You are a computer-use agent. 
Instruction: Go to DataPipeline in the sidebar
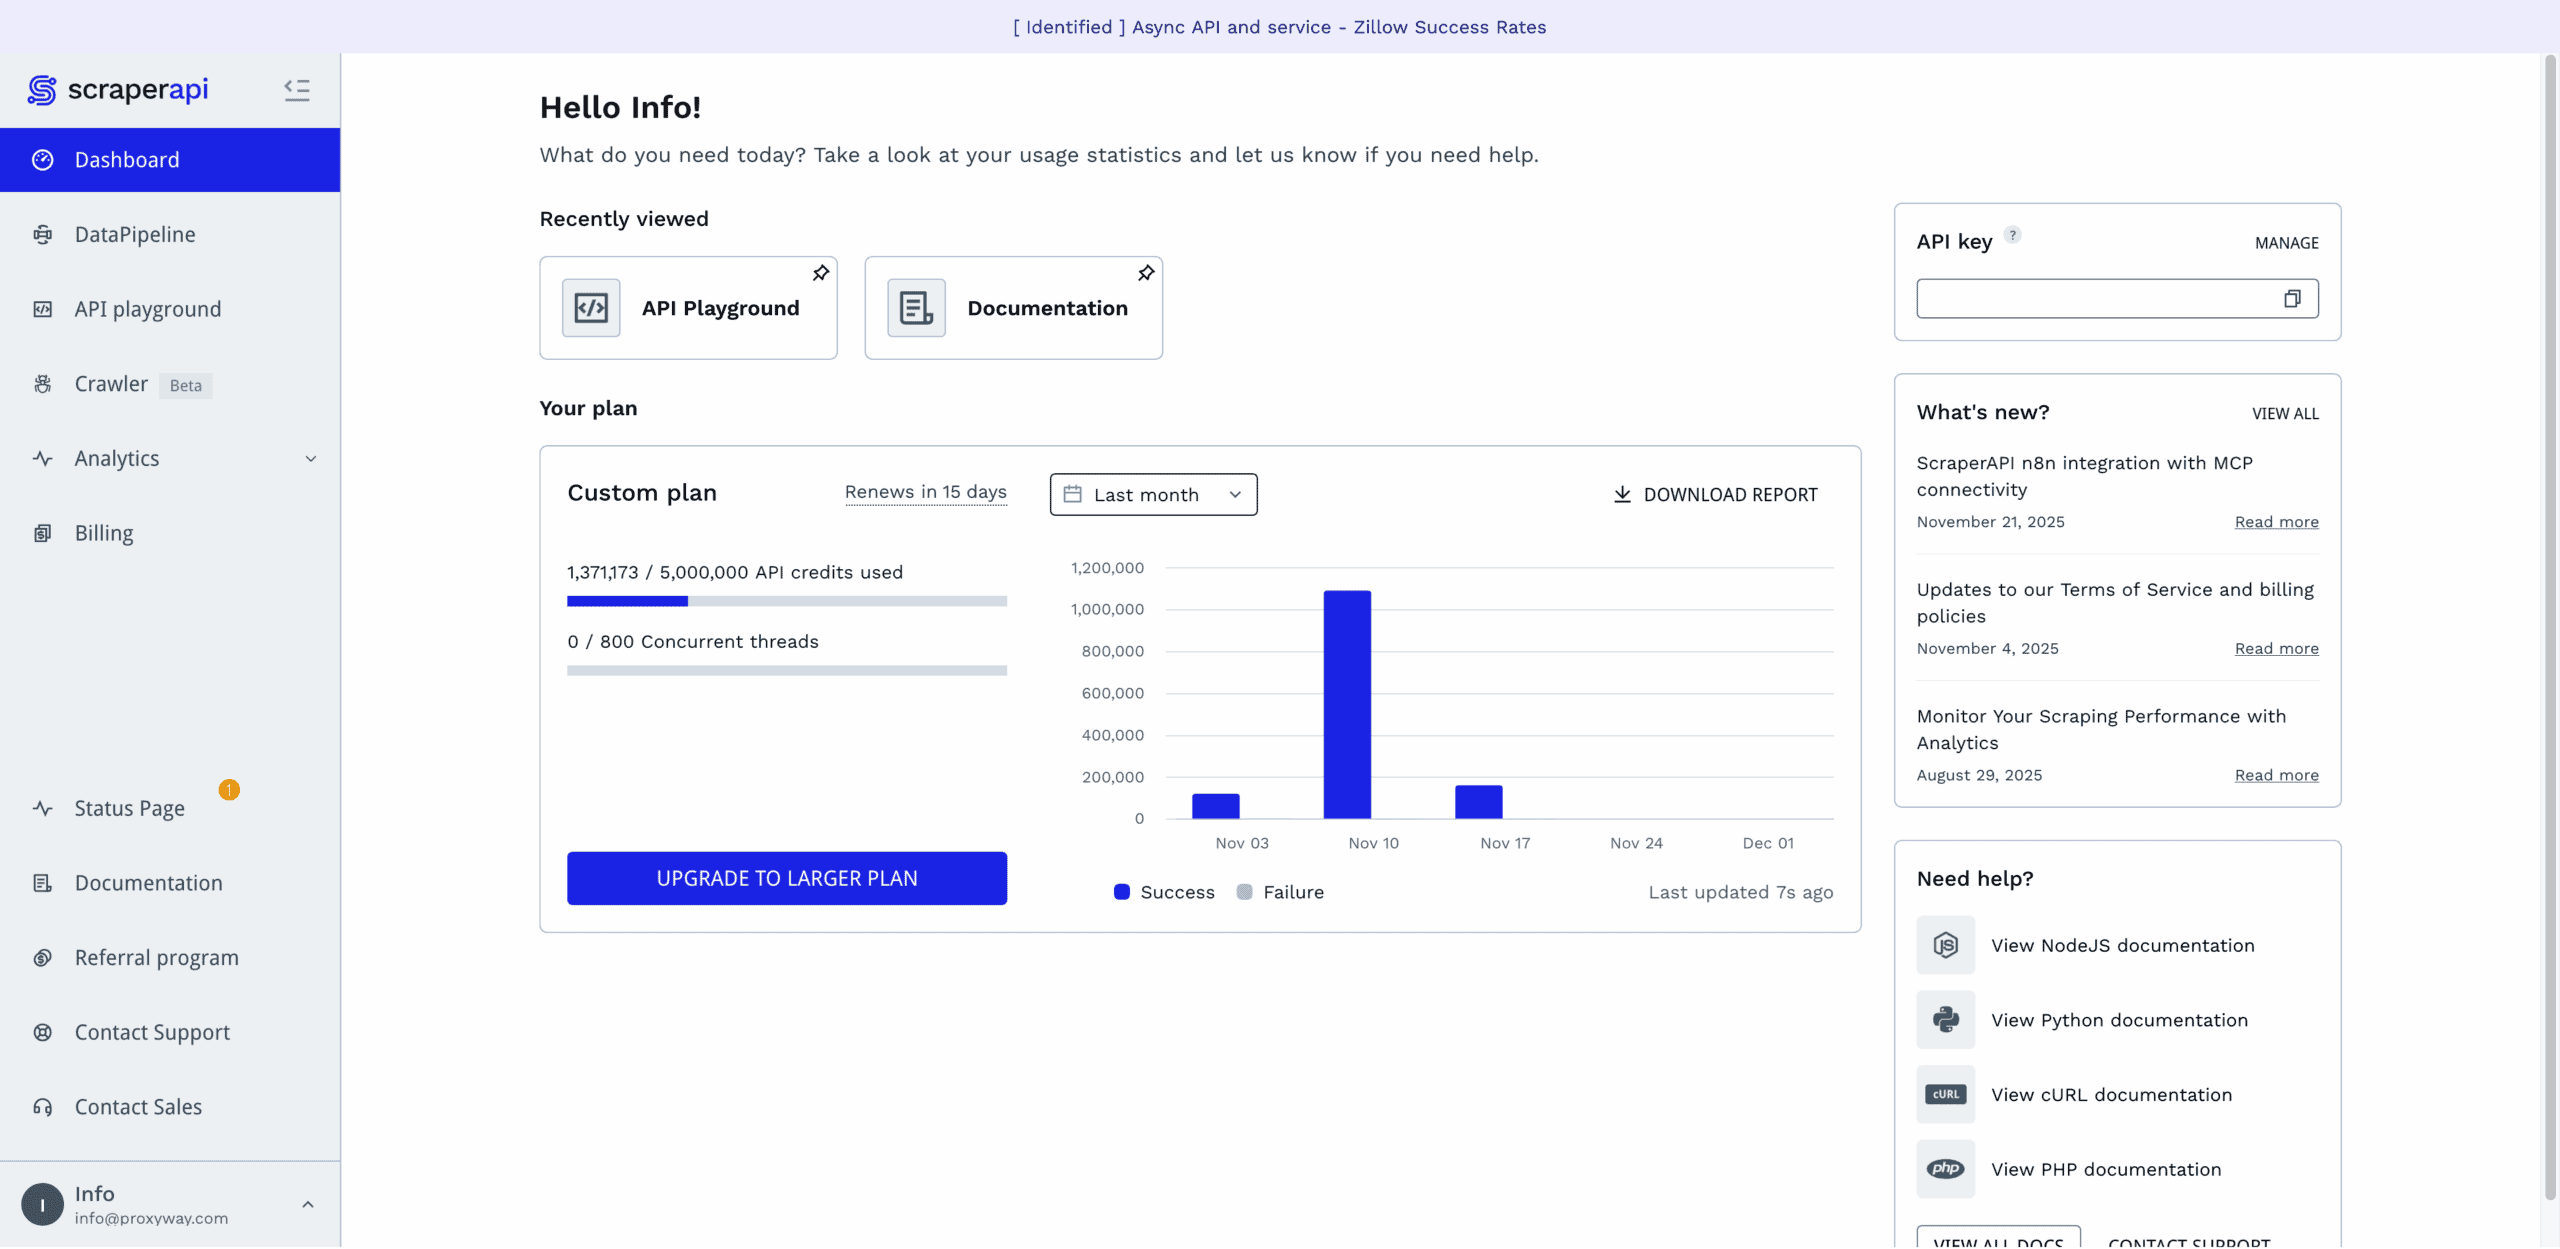[x=135, y=234]
